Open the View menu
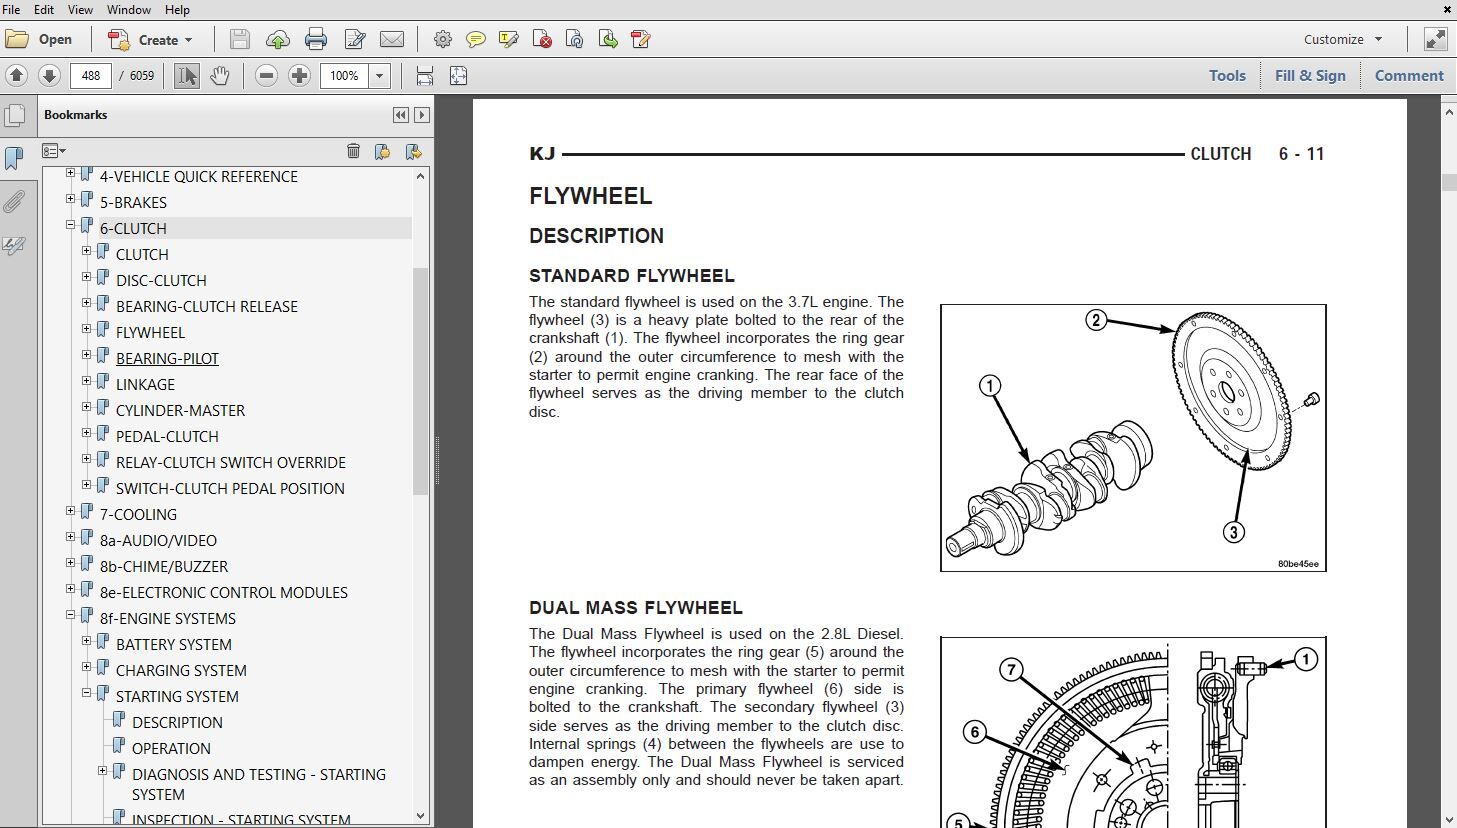 (80, 9)
